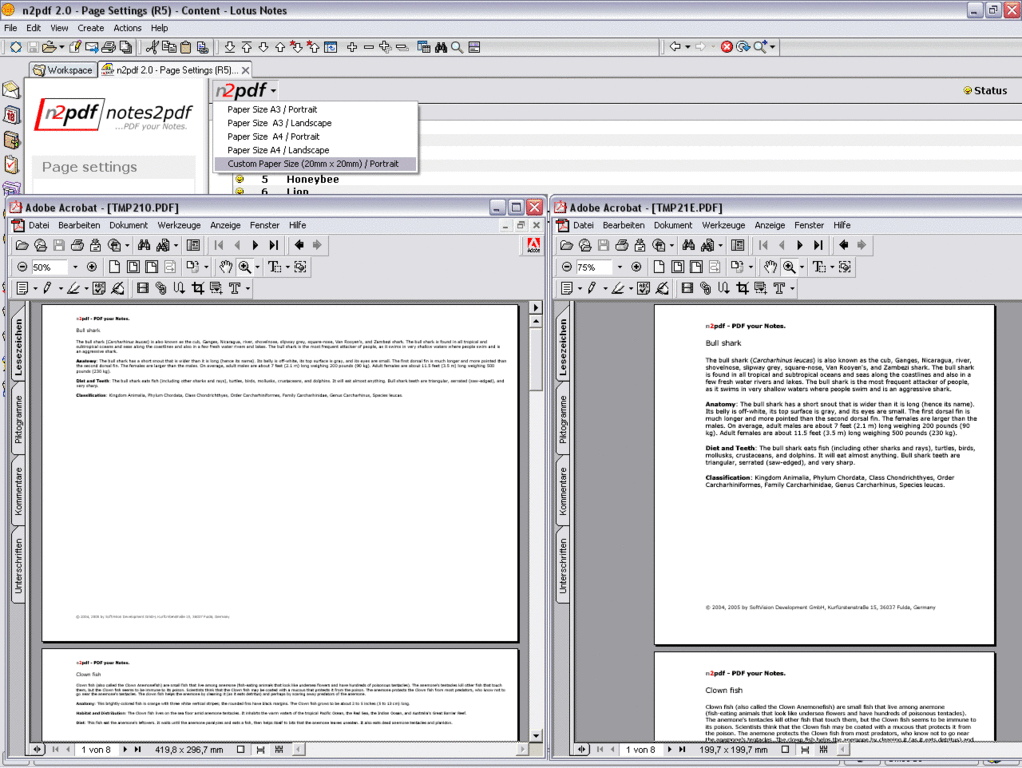Image resolution: width=1022 pixels, height=768 pixels.
Task: Open the Create menu in Lotus Notes
Action: tap(91, 28)
